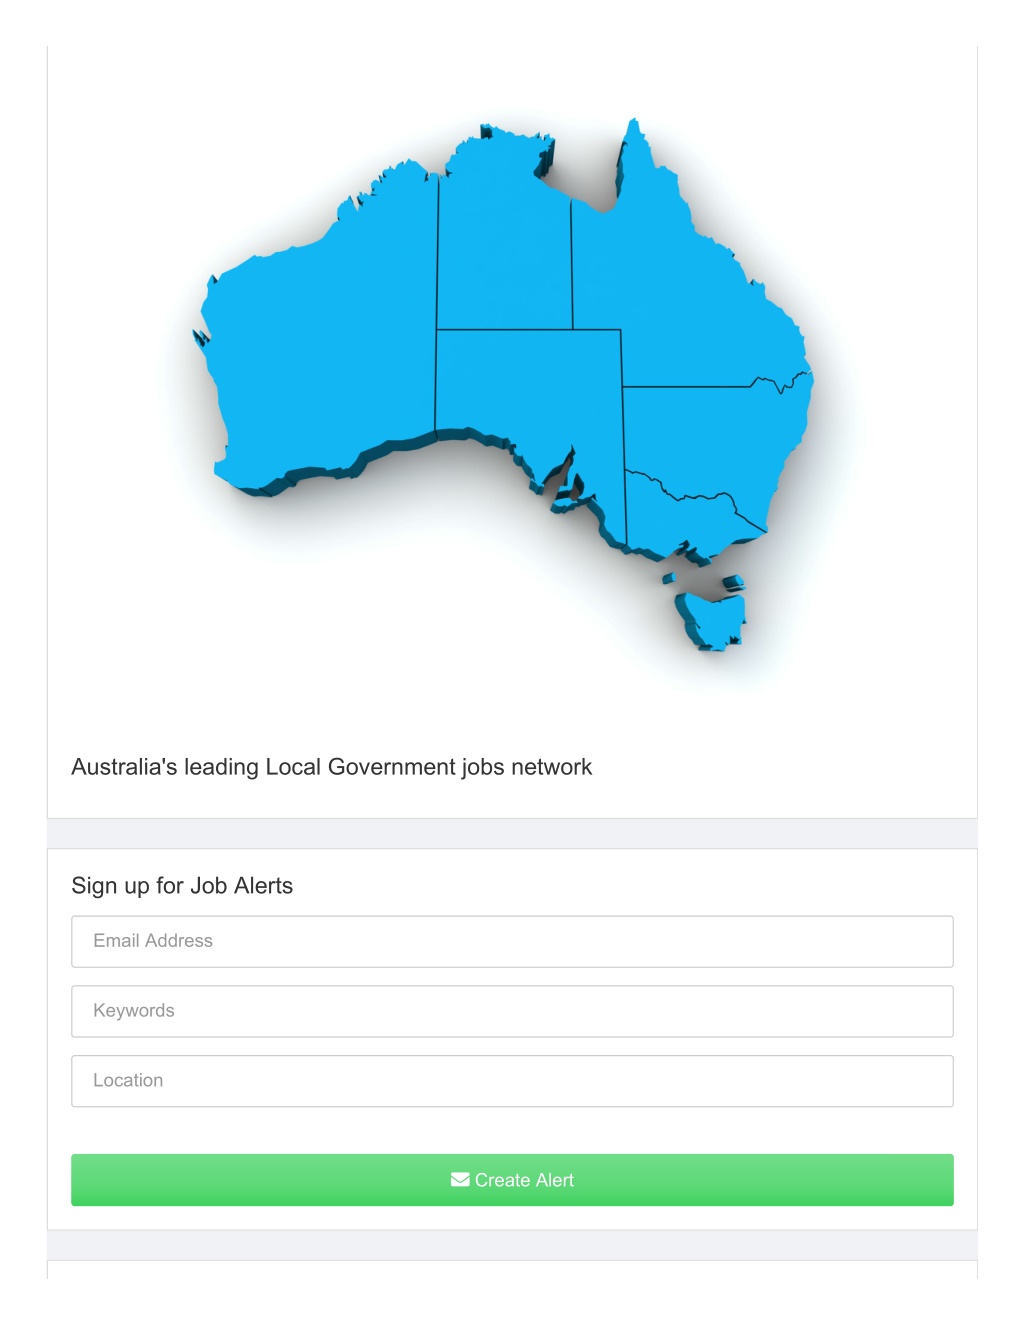Click the green Create Alert button
This screenshot has height=1325, width=1024.
(x=512, y=1180)
